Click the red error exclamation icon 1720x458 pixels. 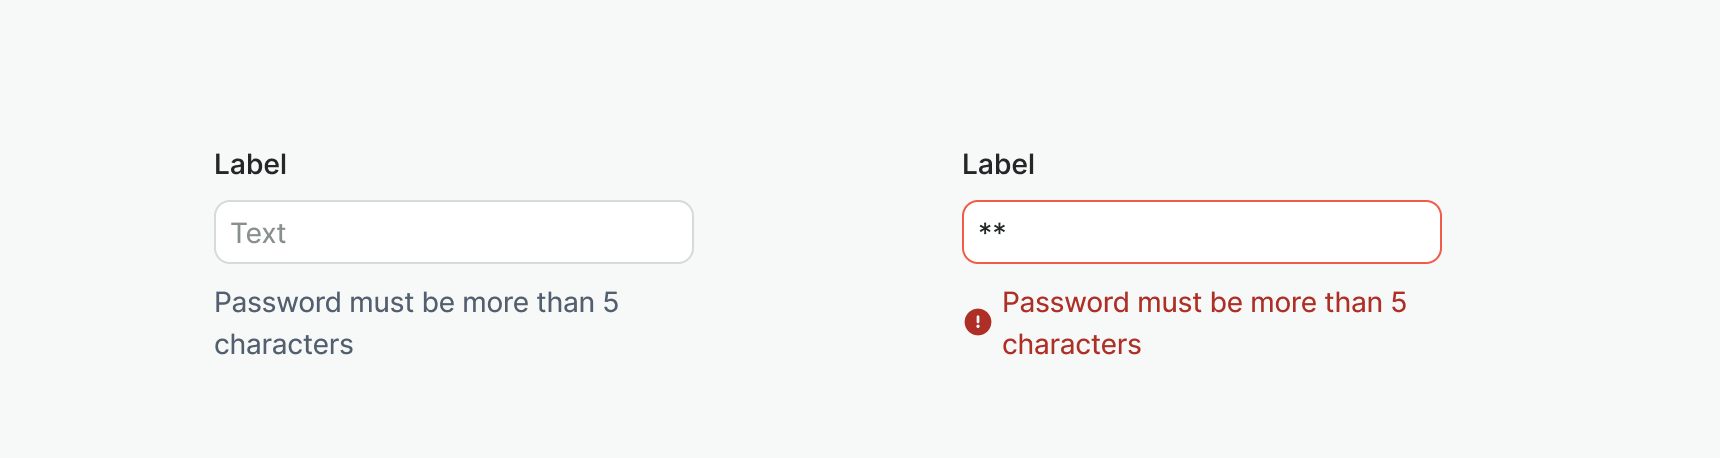(977, 322)
